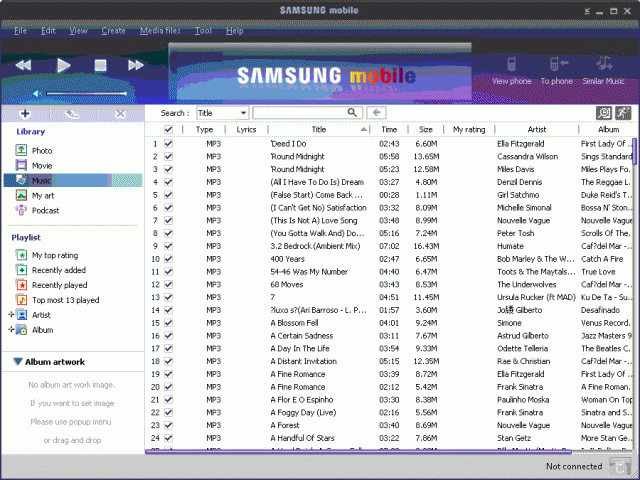
Task: Open the Create menu
Action: [113, 31]
